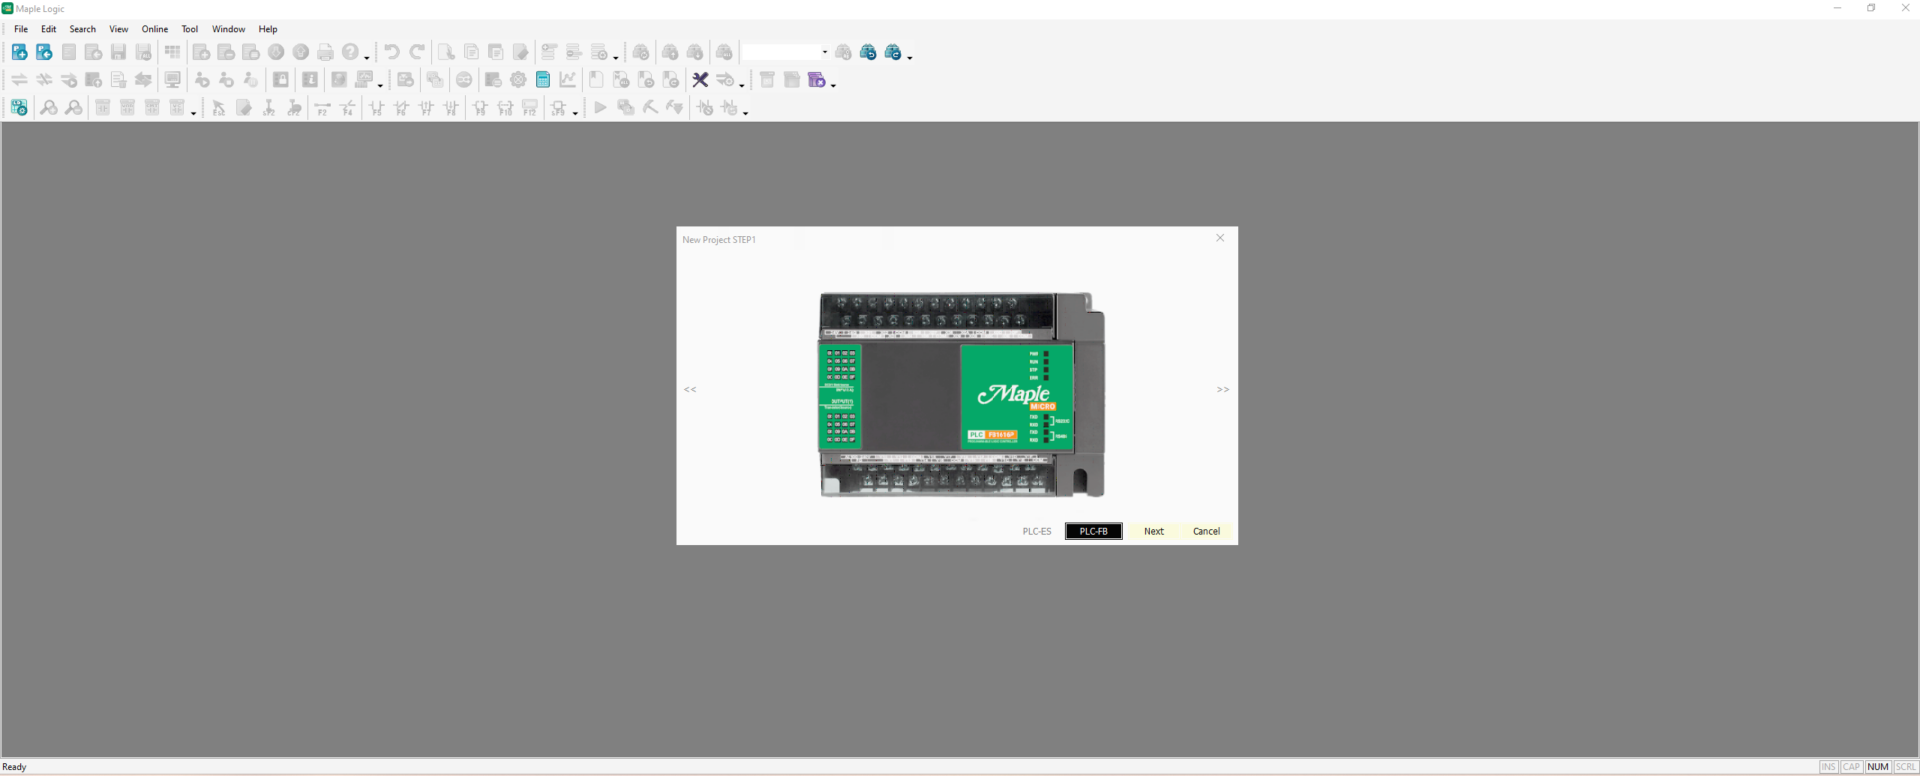Open the File menu
The image size is (1920, 776).
click(x=21, y=29)
